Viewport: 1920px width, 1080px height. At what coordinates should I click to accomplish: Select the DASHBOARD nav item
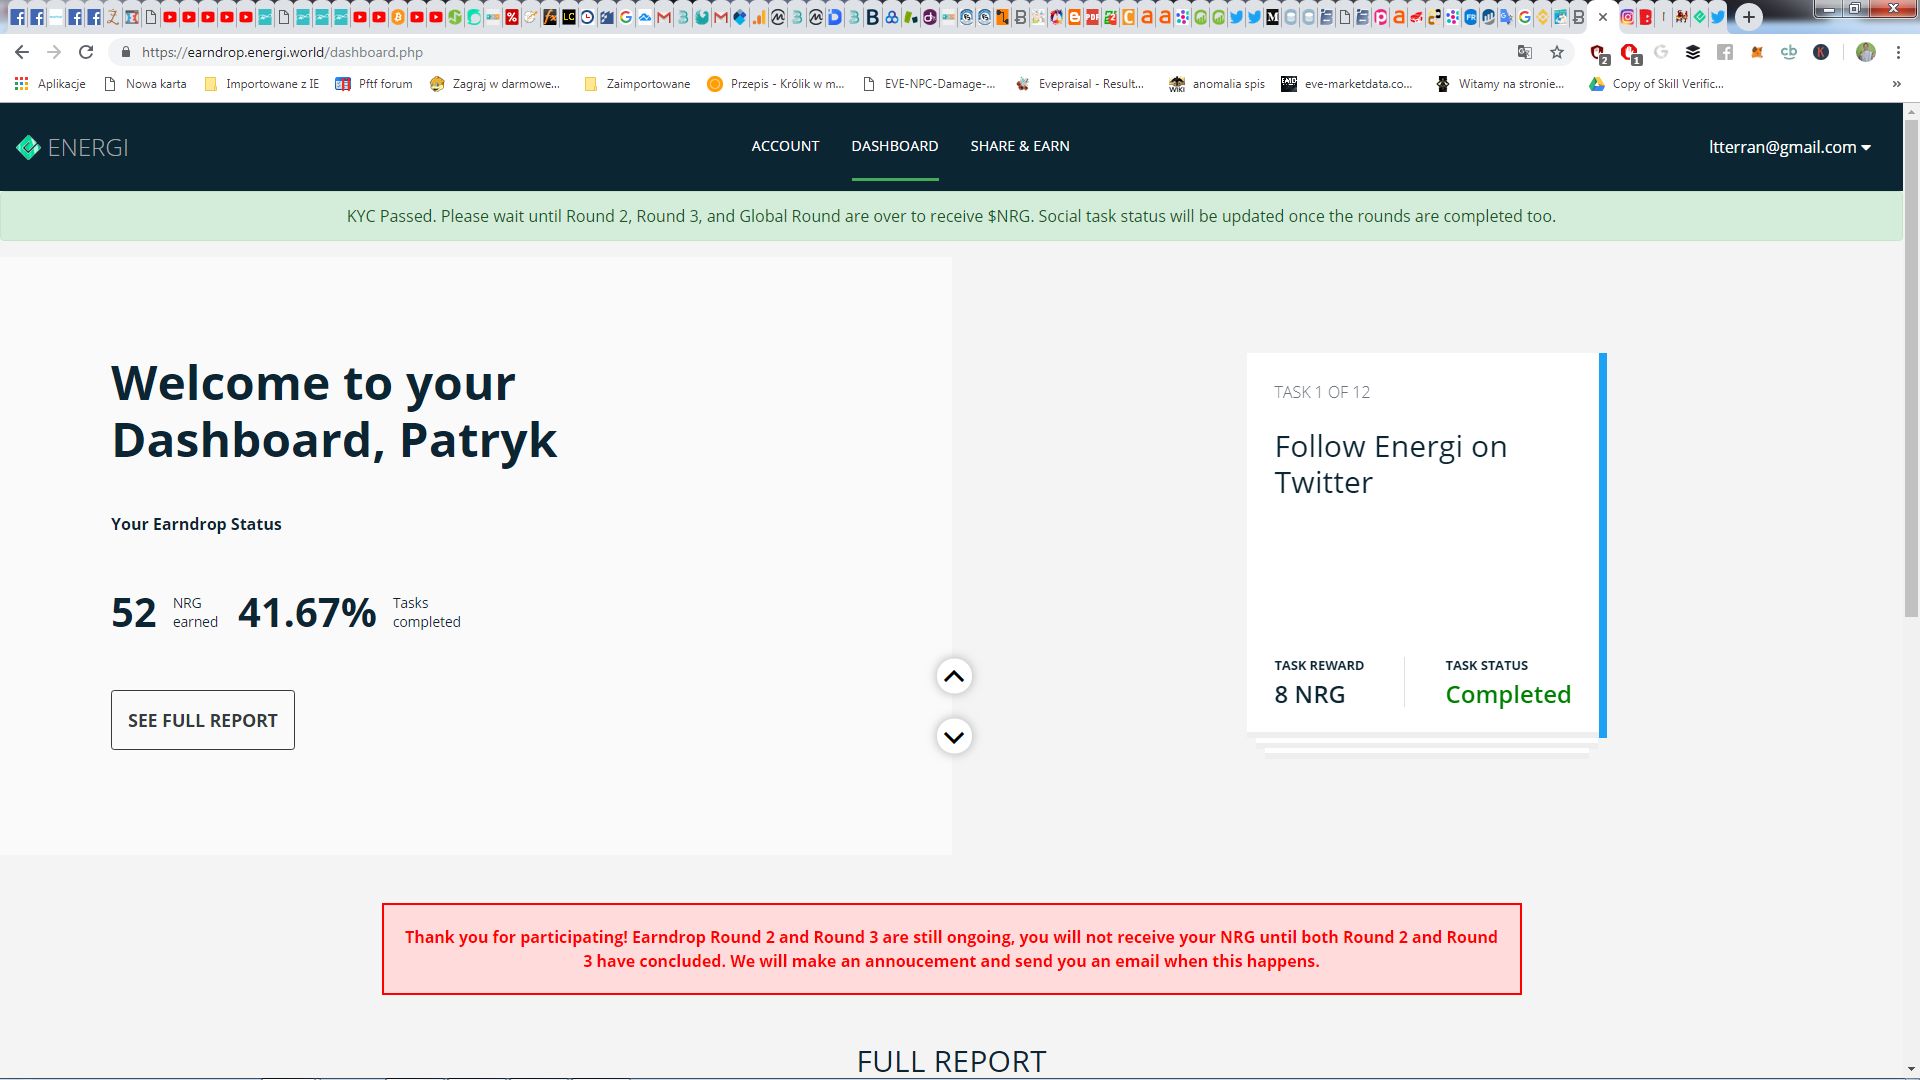click(895, 146)
